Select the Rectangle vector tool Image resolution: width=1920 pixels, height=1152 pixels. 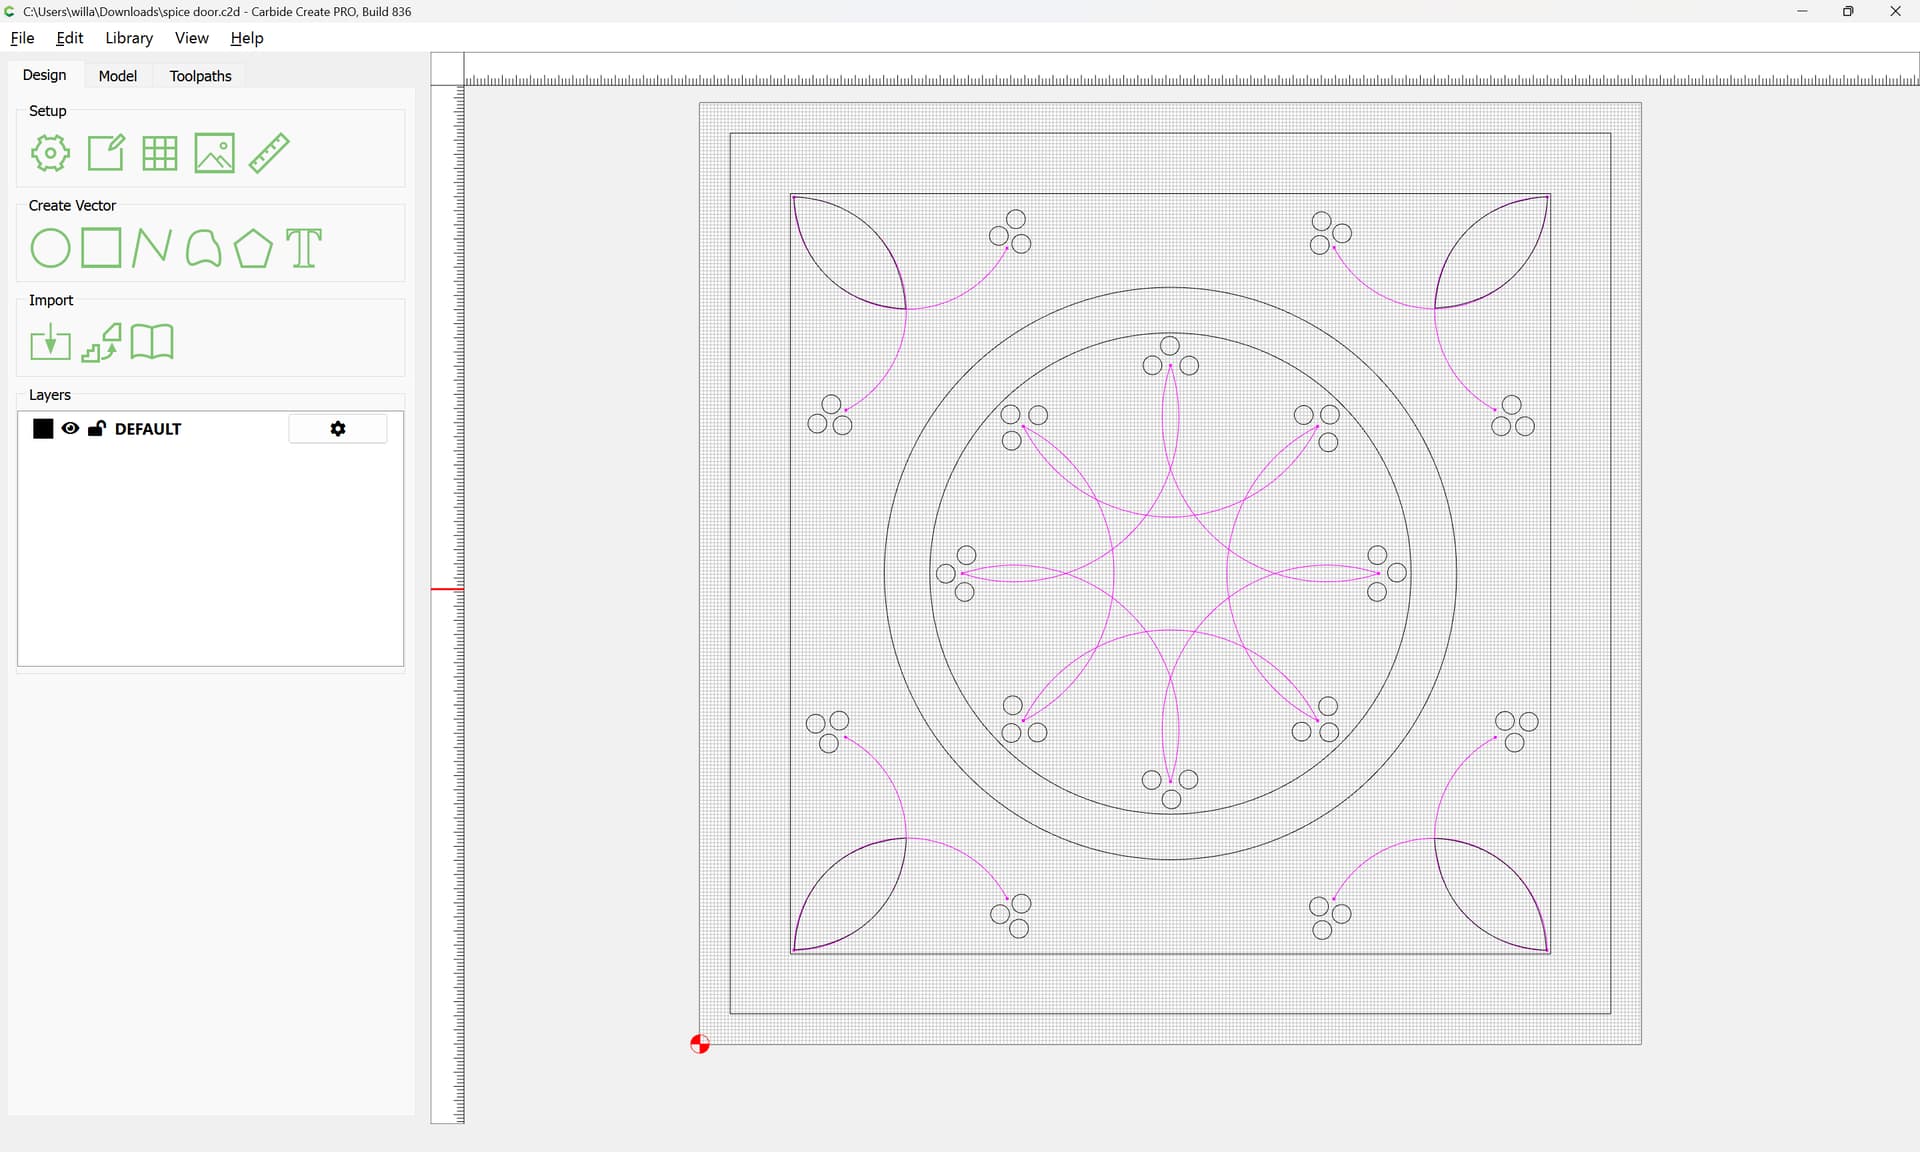tap(101, 248)
